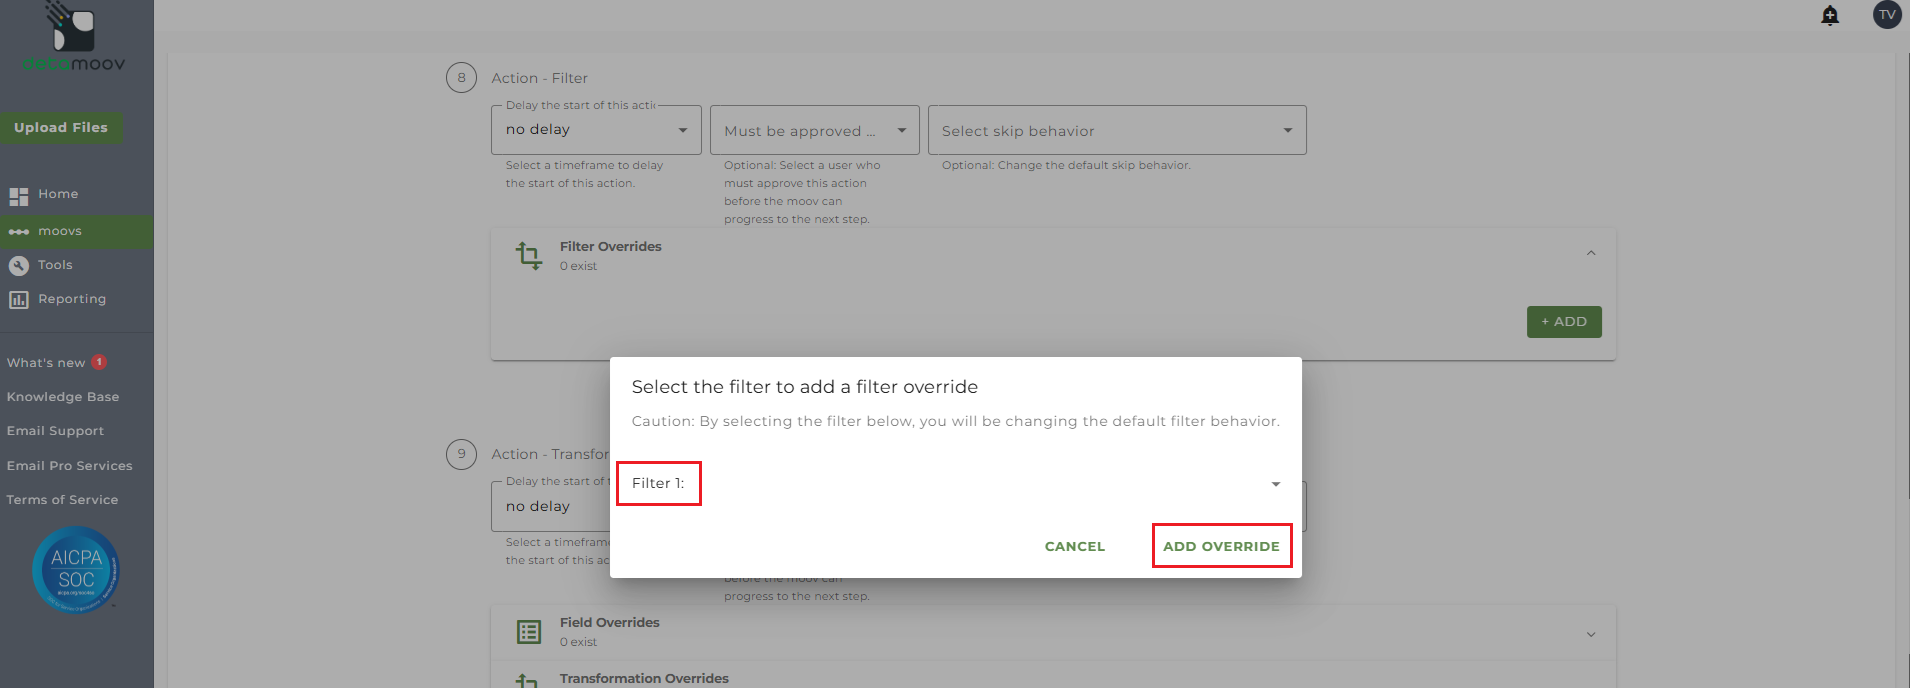Open the no delay dropdown in Action - Filter
The image size is (1910, 688).
pyautogui.click(x=596, y=130)
